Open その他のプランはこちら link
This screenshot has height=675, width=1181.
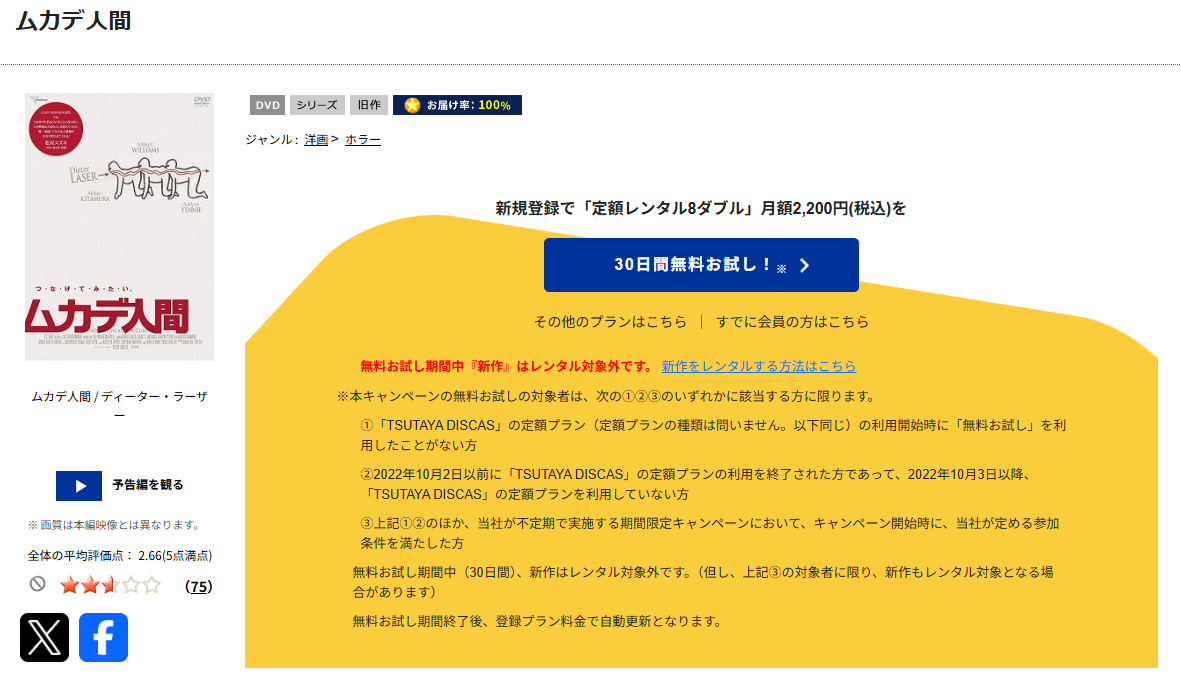[610, 322]
